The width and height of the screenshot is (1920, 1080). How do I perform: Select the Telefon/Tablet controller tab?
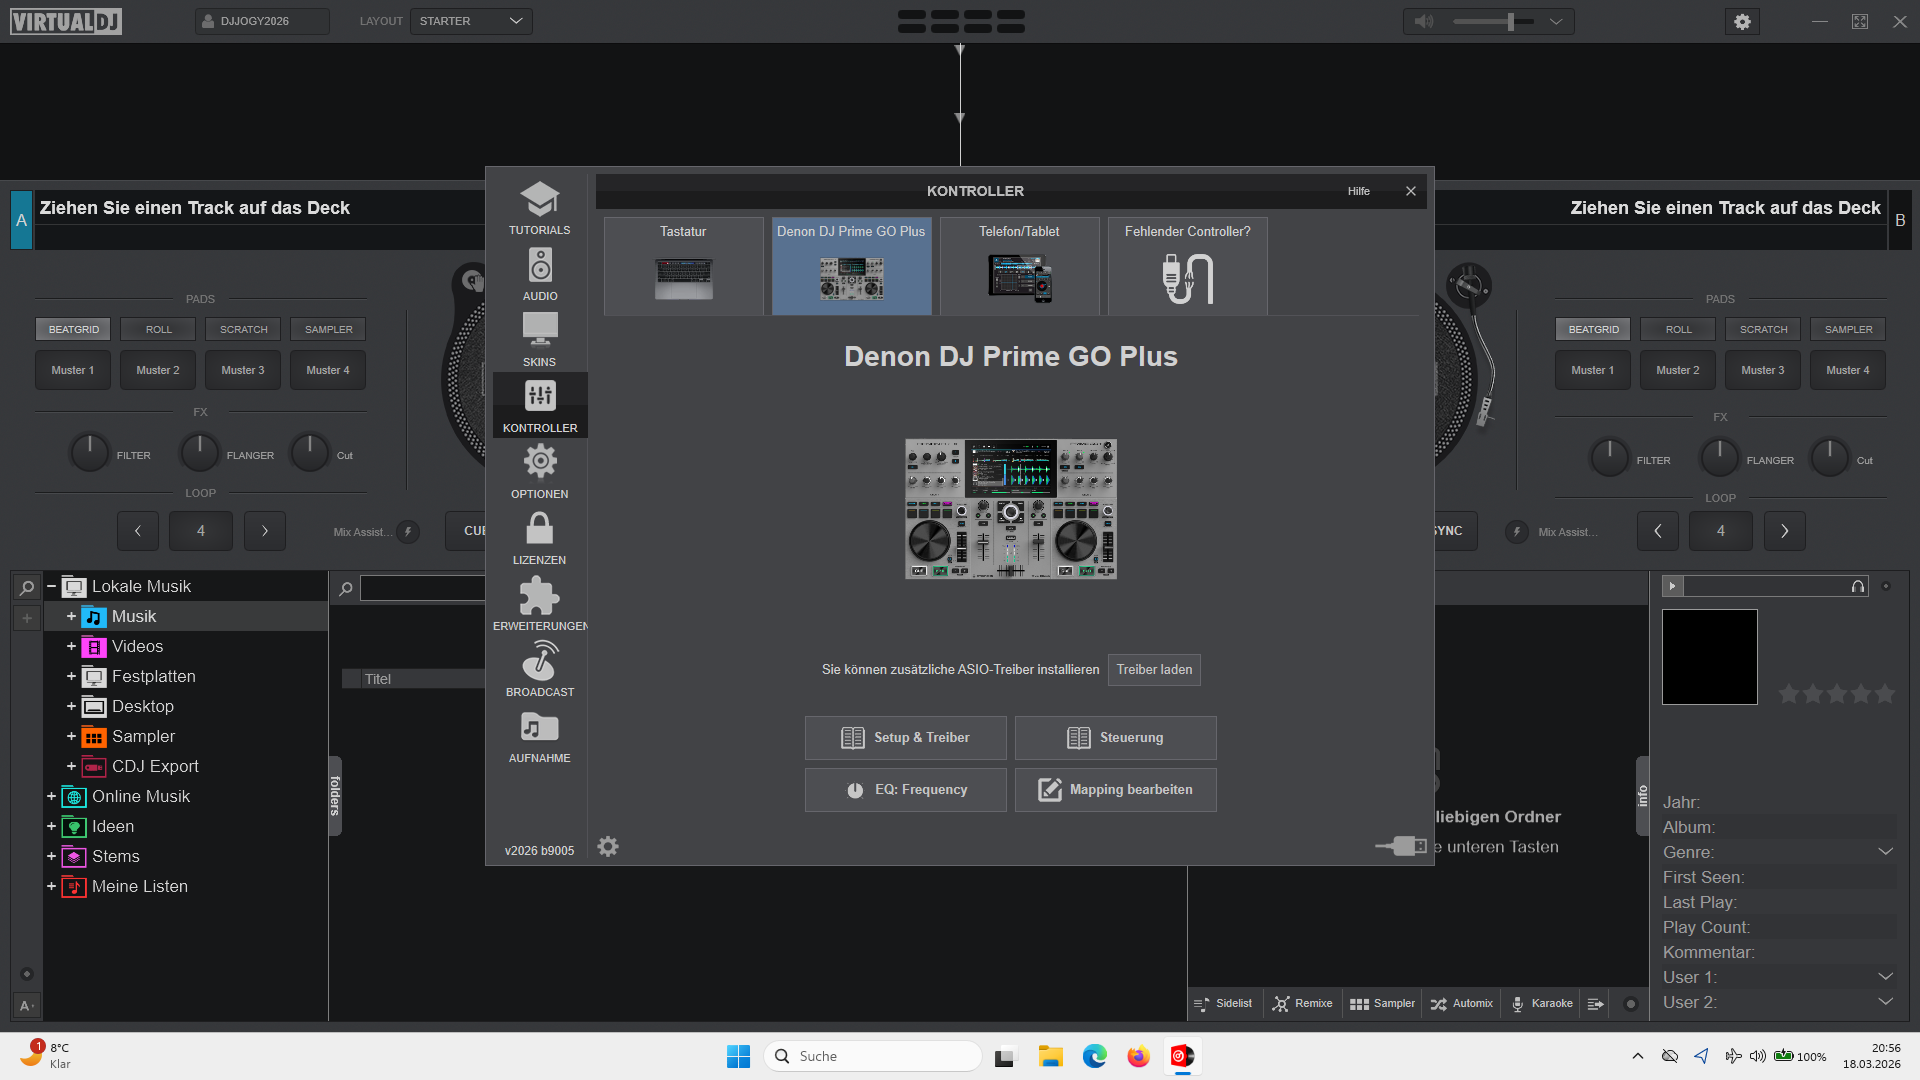[1019, 265]
